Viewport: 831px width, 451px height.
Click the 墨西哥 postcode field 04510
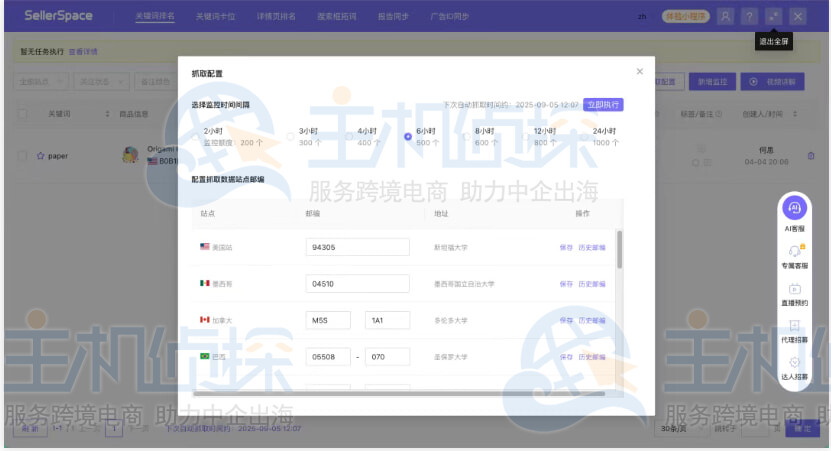[357, 284]
